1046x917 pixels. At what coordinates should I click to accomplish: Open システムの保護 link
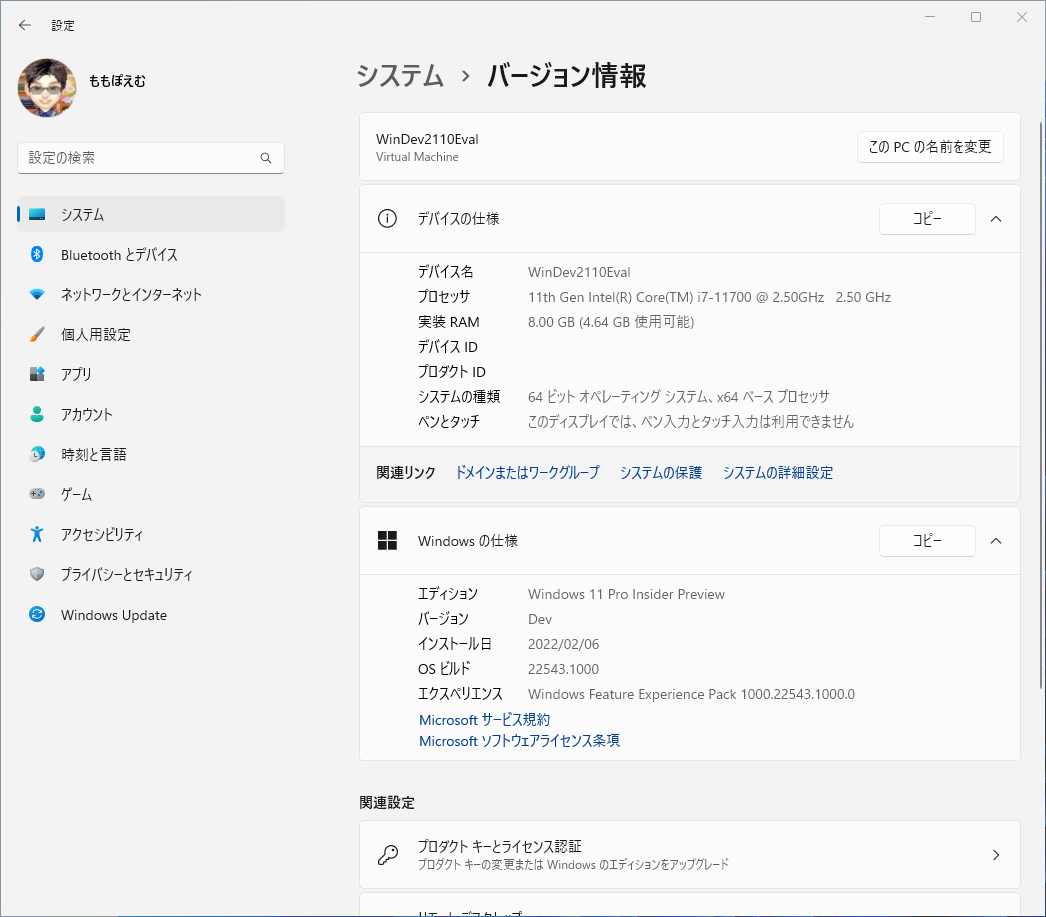pos(661,473)
